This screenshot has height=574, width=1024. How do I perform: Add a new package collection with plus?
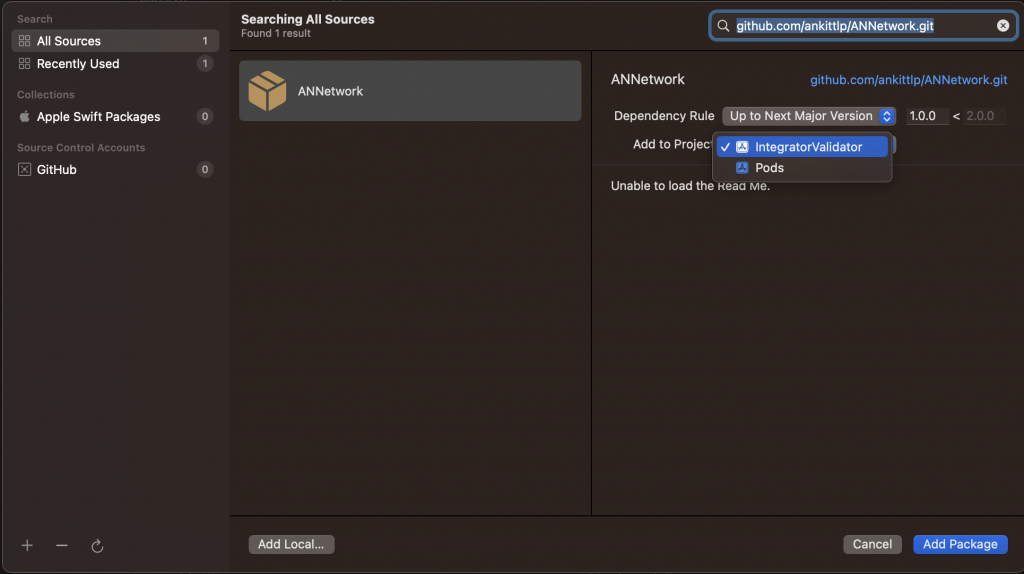point(27,545)
